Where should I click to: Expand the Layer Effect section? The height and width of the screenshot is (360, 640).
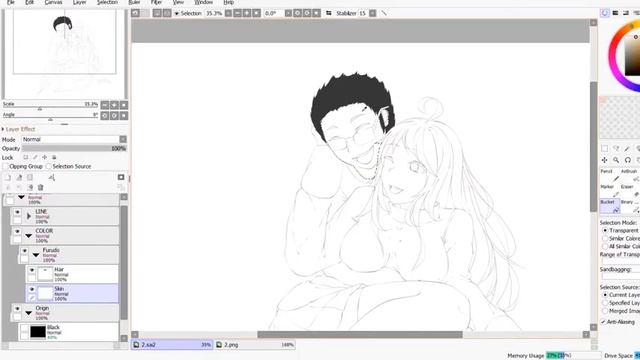pos(3,129)
